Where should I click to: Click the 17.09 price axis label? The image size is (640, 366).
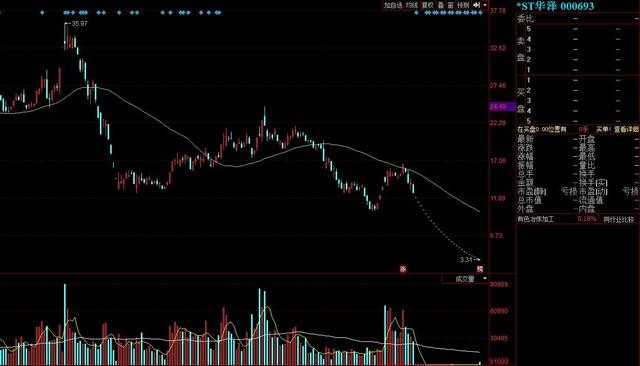[498, 161]
